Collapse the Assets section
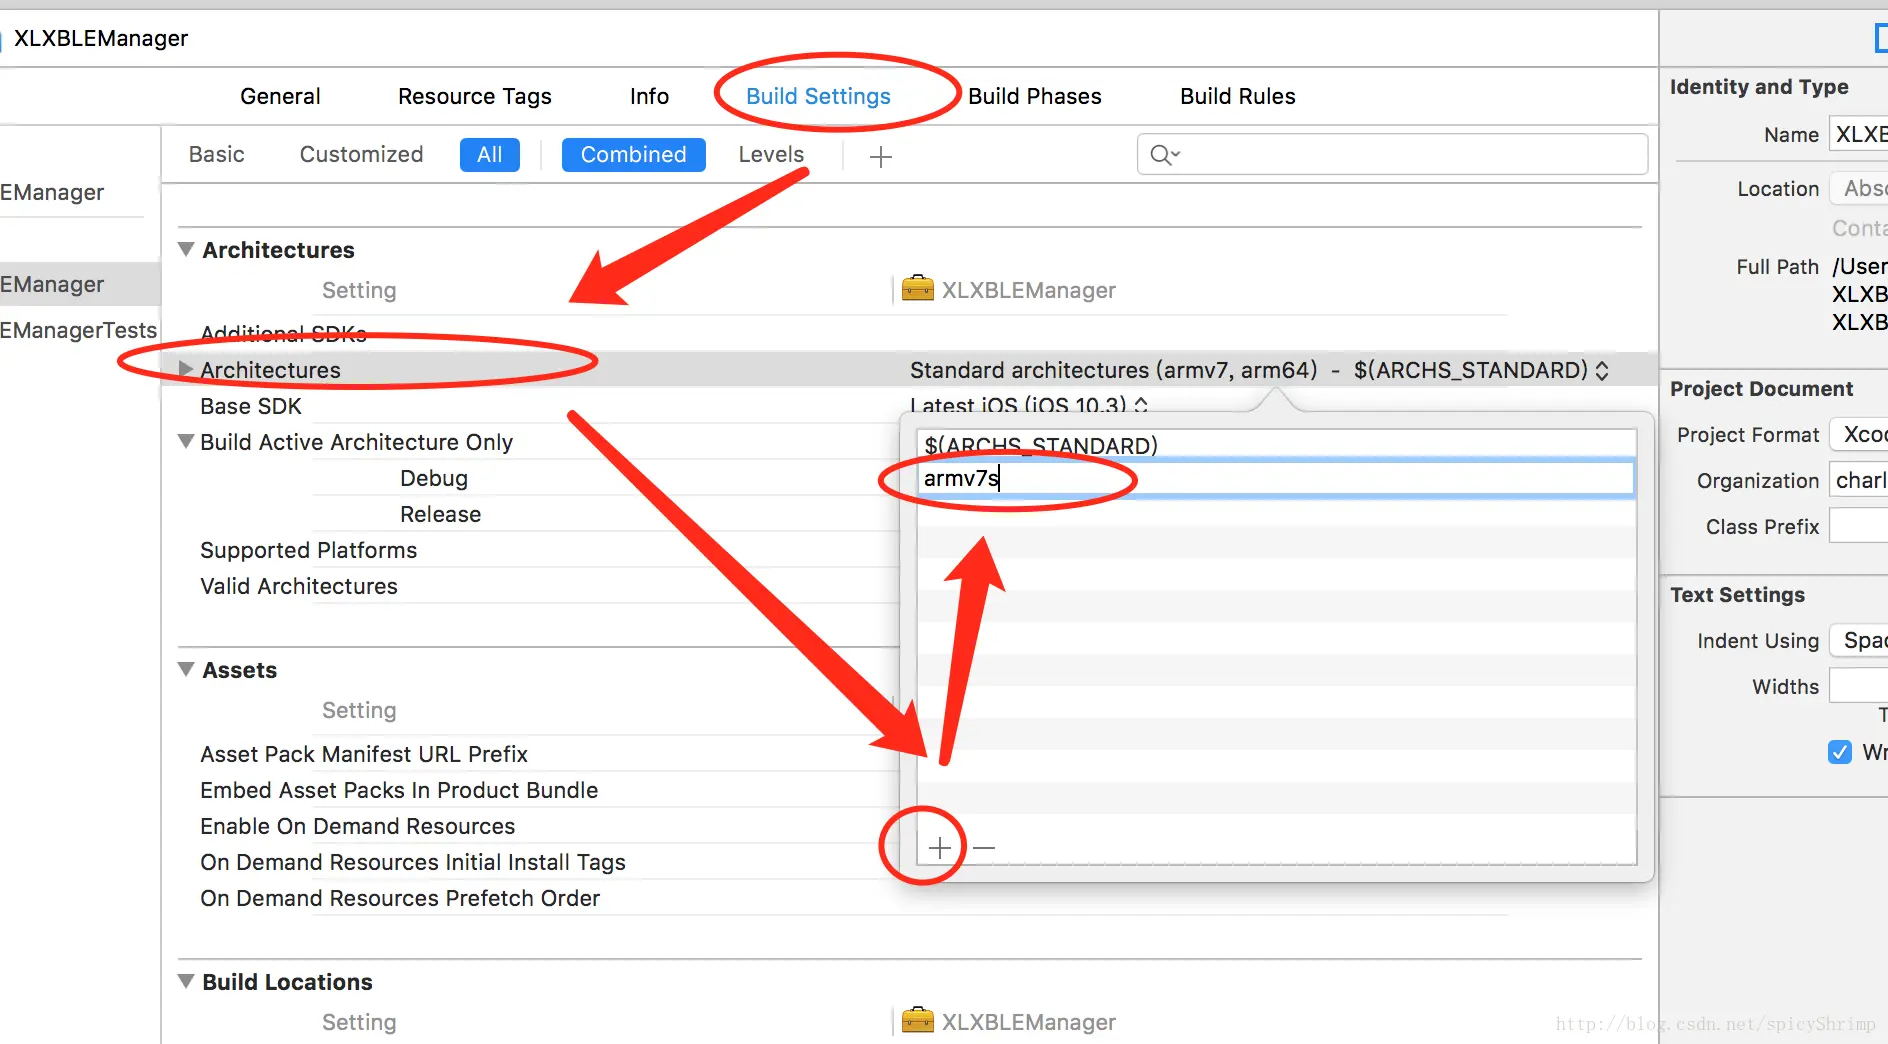 186,669
